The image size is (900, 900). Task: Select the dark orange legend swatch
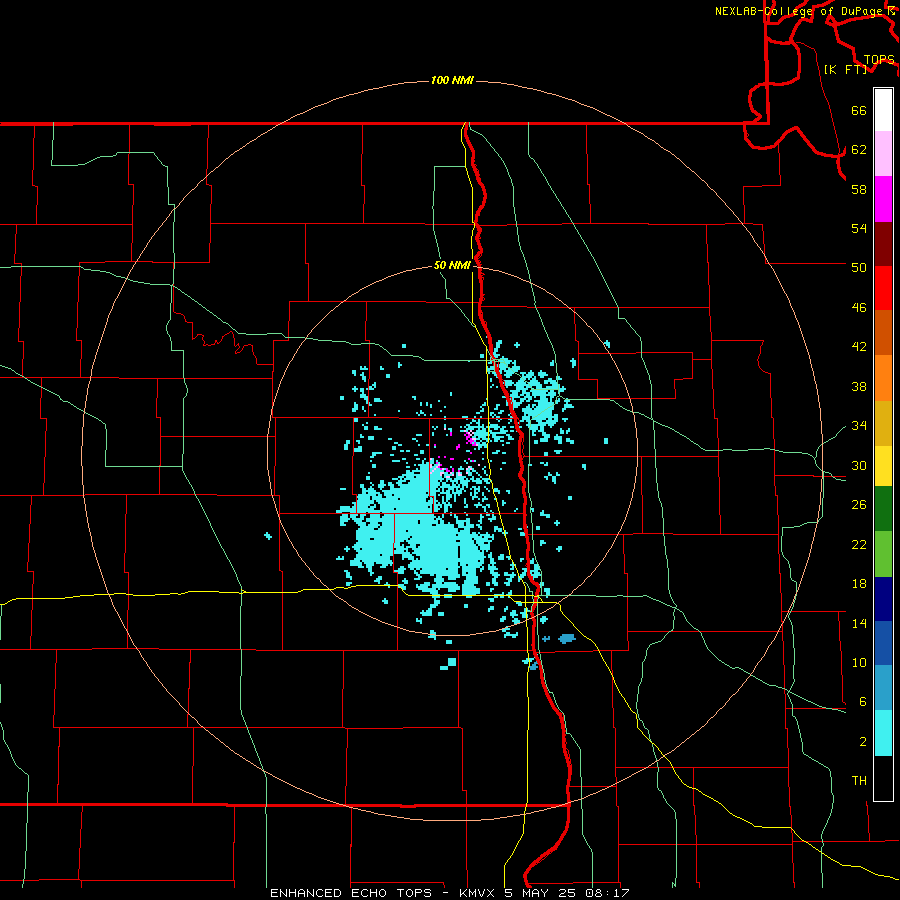883,332
